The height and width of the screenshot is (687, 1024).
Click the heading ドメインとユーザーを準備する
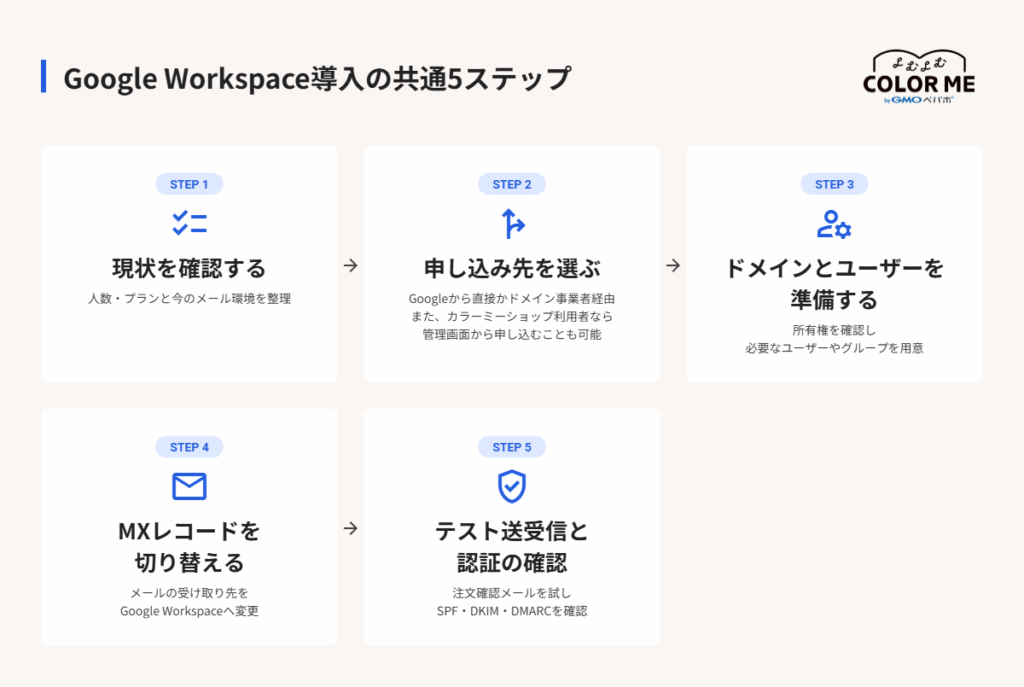[x=834, y=284]
